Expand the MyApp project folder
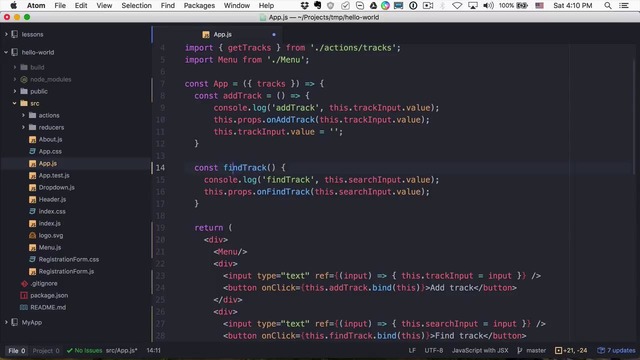640x360 pixels. [x=6, y=322]
